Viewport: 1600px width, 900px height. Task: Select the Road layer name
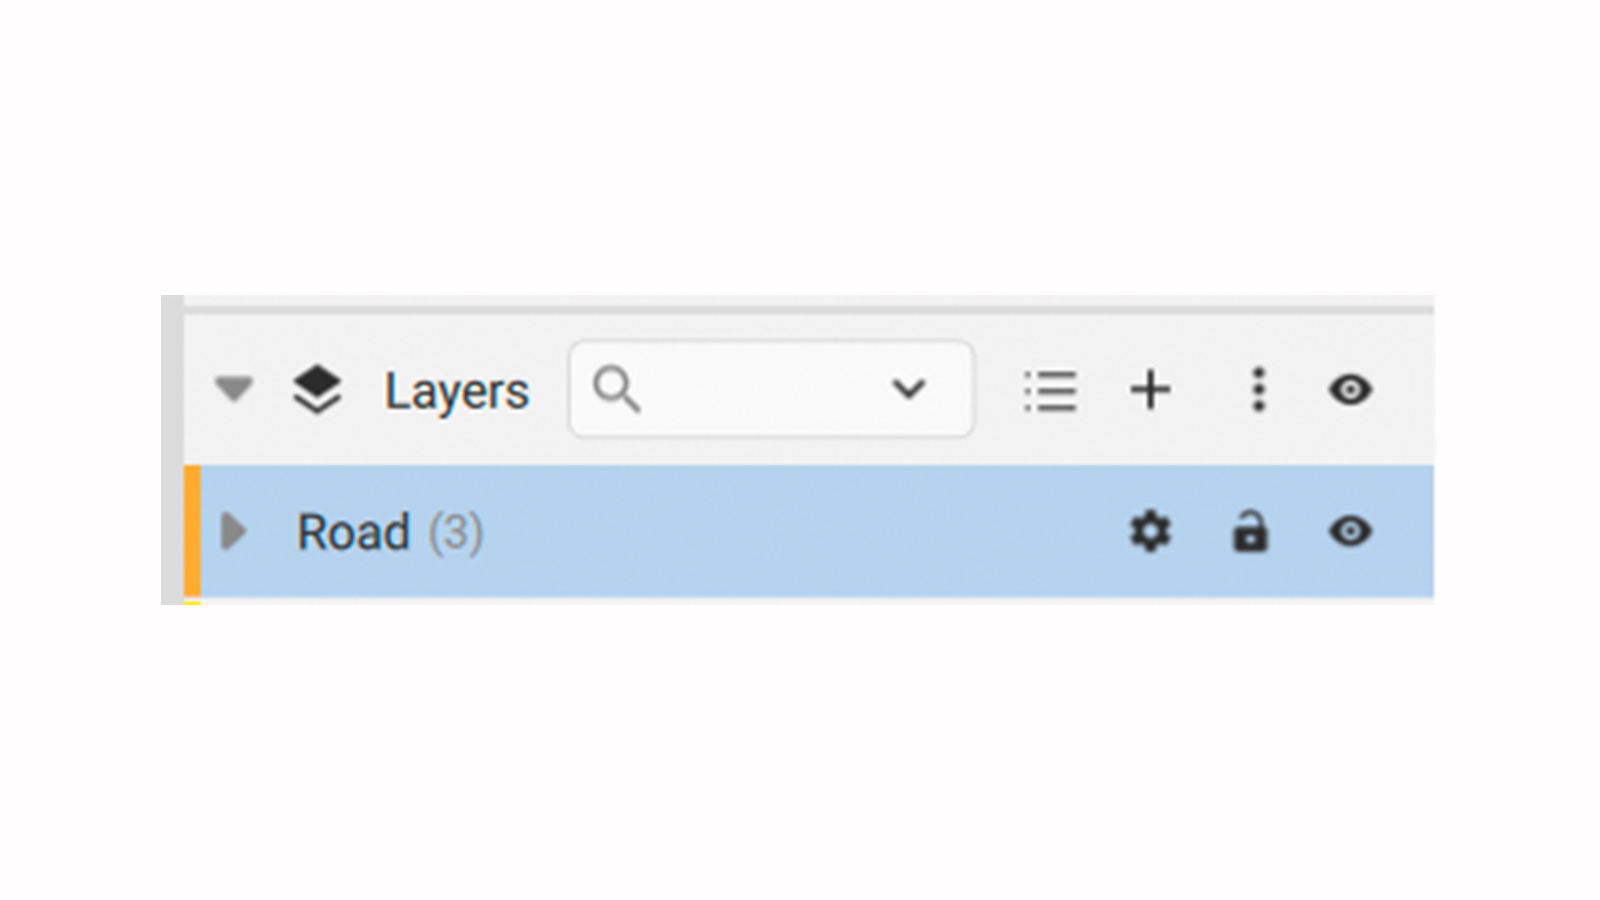point(354,531)
